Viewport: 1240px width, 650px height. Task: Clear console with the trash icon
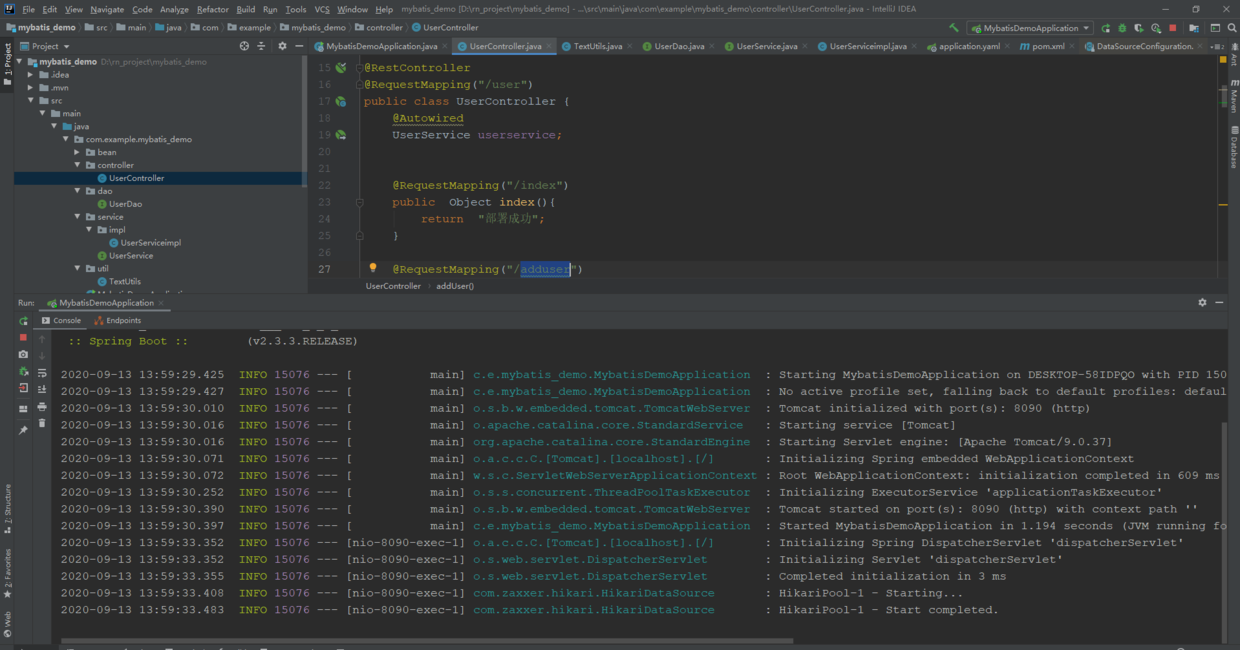coord(42,424)
